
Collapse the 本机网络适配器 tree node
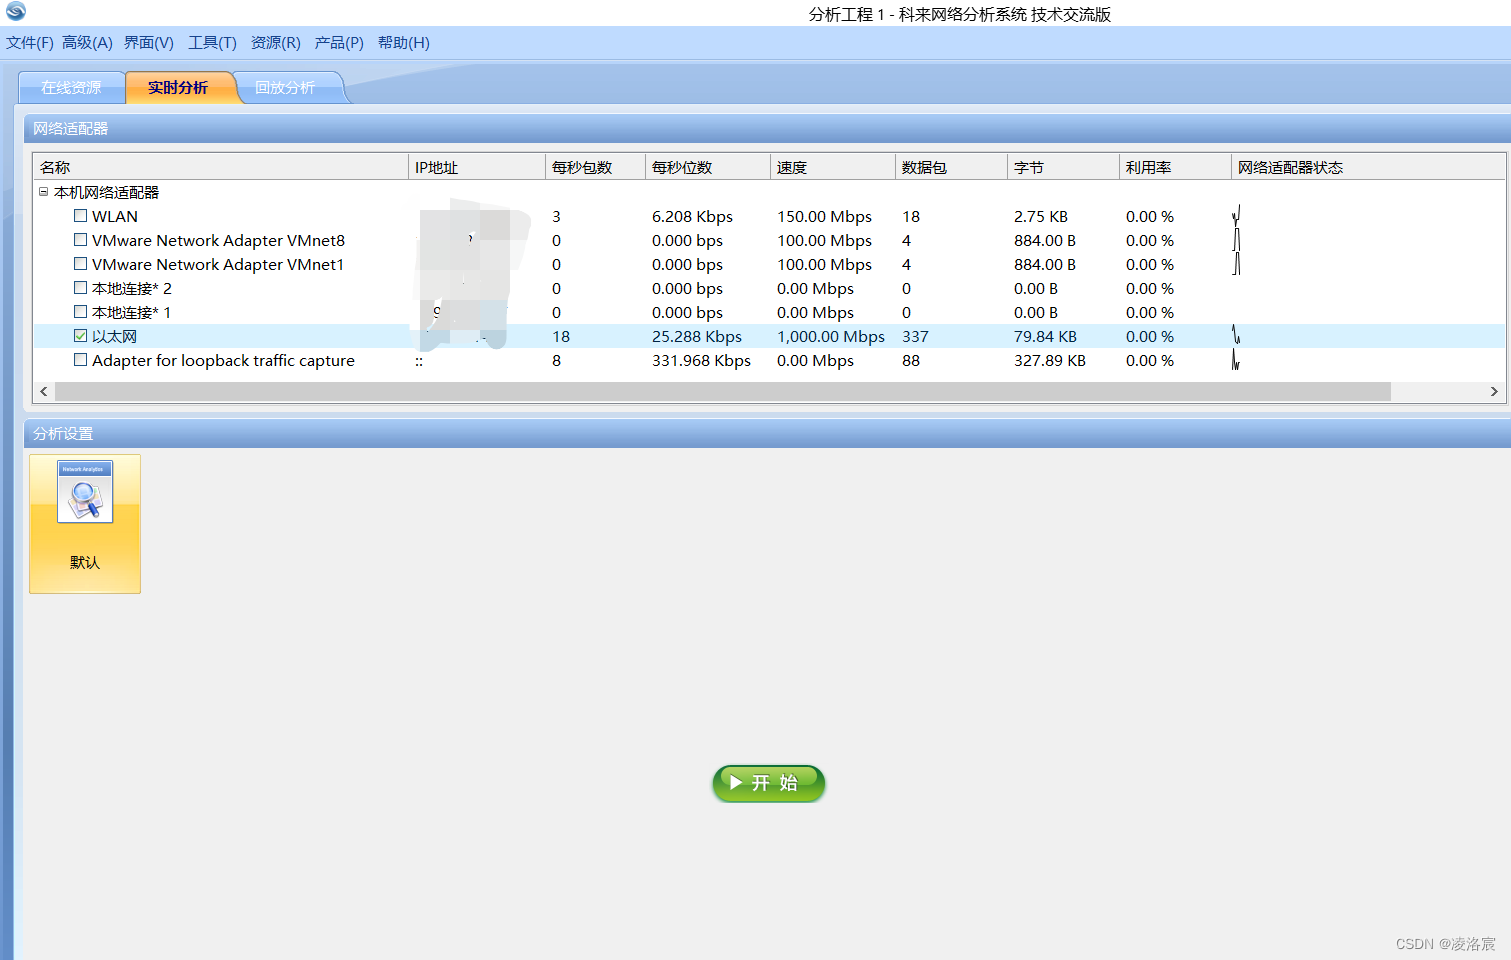pos(43,192)
